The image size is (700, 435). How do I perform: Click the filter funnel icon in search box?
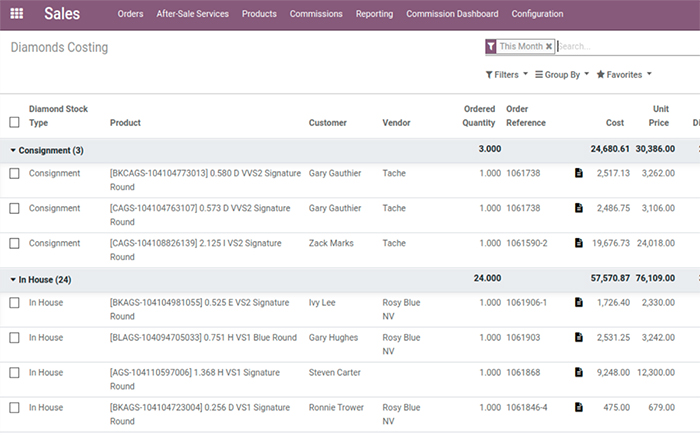click(491, 46)
